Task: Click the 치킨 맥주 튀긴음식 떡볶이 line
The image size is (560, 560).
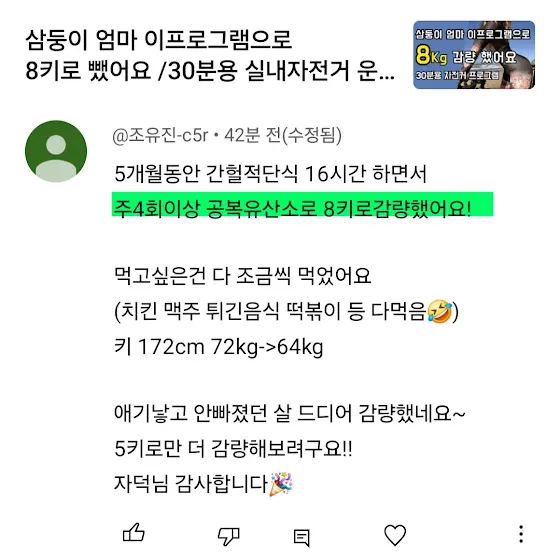Action: click(286, 311)
